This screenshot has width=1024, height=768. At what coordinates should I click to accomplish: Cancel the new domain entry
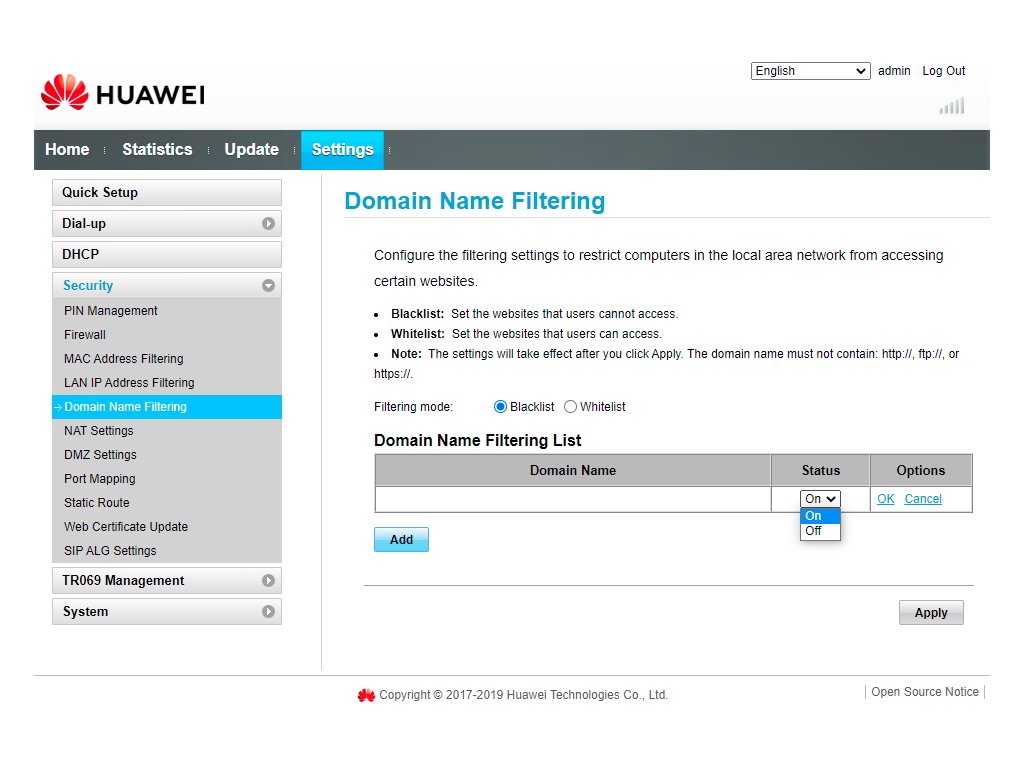tap(922, 499)
